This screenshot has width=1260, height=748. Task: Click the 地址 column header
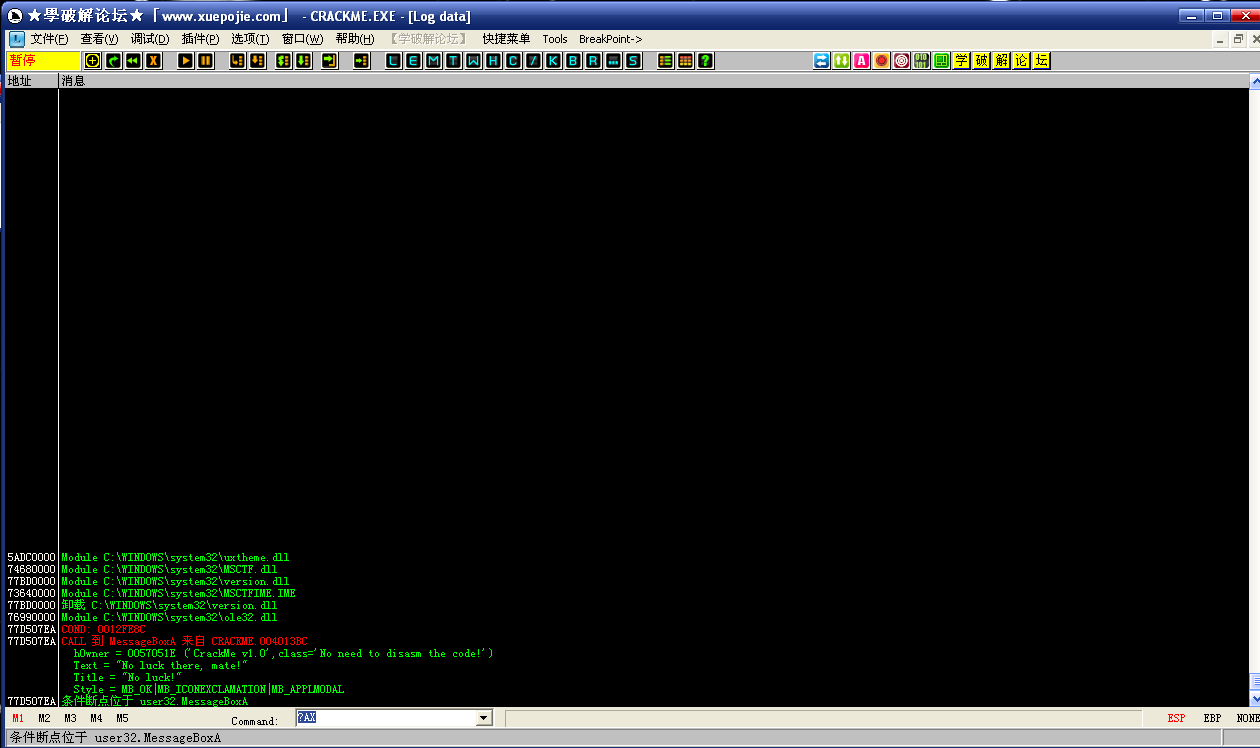point(31,81)
